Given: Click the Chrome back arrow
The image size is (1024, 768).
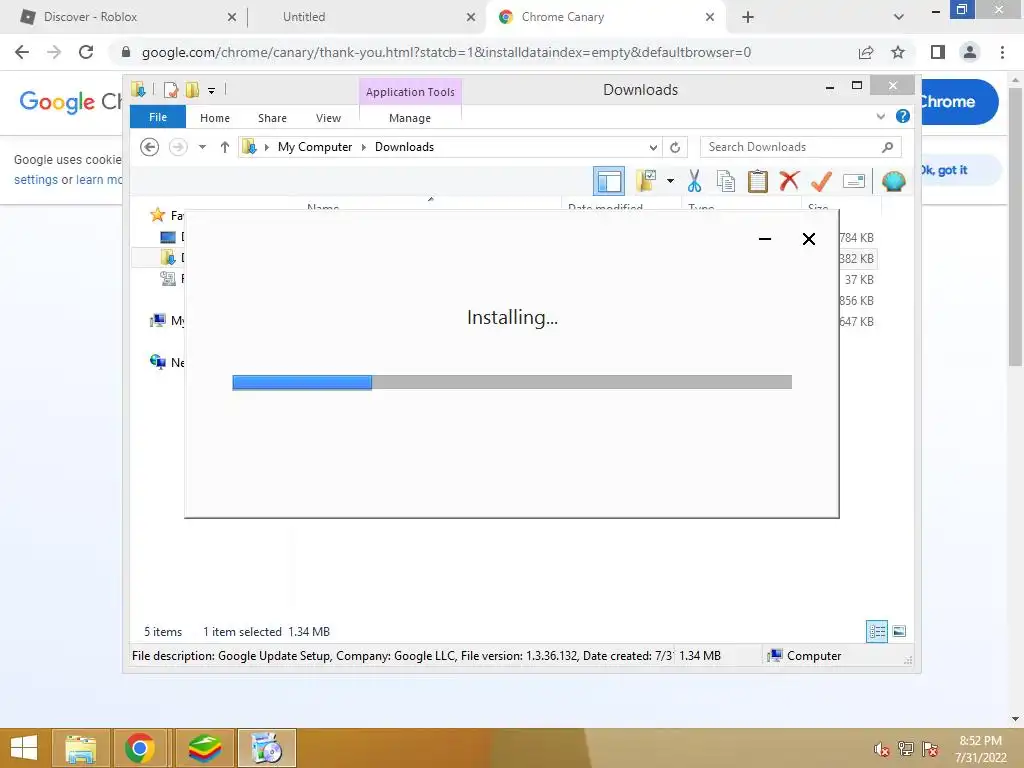Looking at the screenshot, I should 22,52.
